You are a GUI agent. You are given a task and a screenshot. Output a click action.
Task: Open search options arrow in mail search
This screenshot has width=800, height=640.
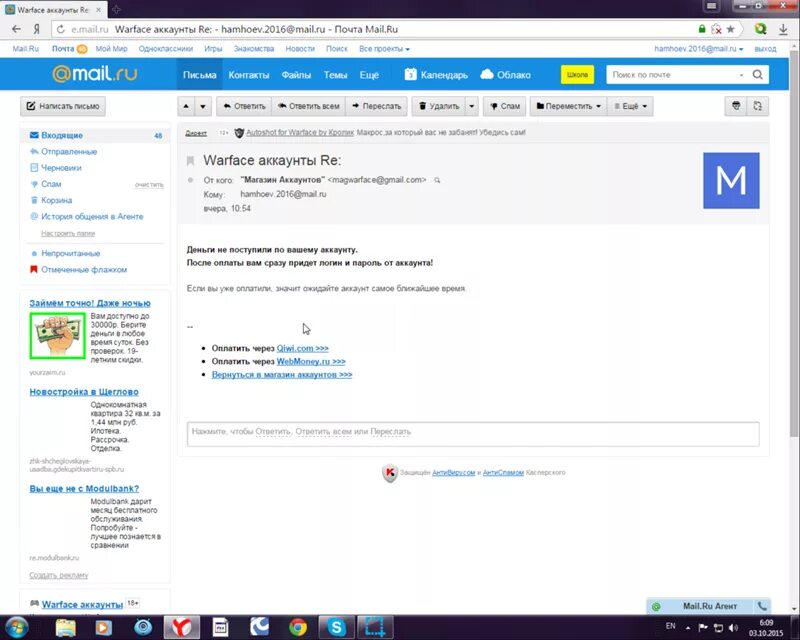tap(741, 75)
